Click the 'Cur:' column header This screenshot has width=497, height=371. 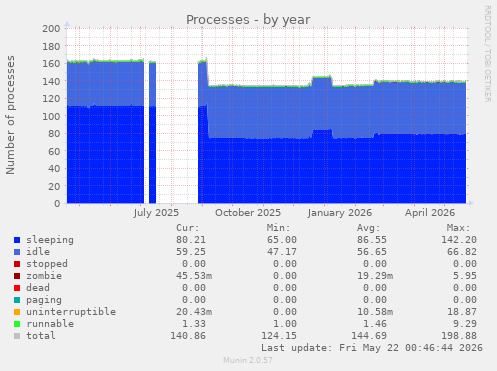tap(188, 228)
